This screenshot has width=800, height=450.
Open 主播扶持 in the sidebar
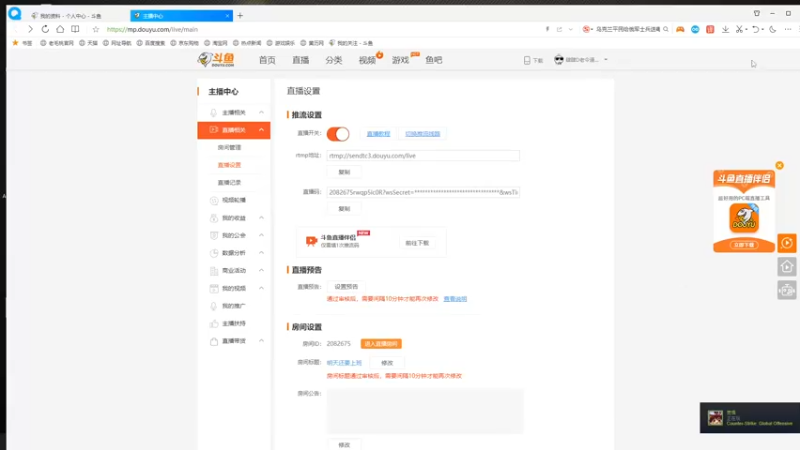(x=233, y=323)
